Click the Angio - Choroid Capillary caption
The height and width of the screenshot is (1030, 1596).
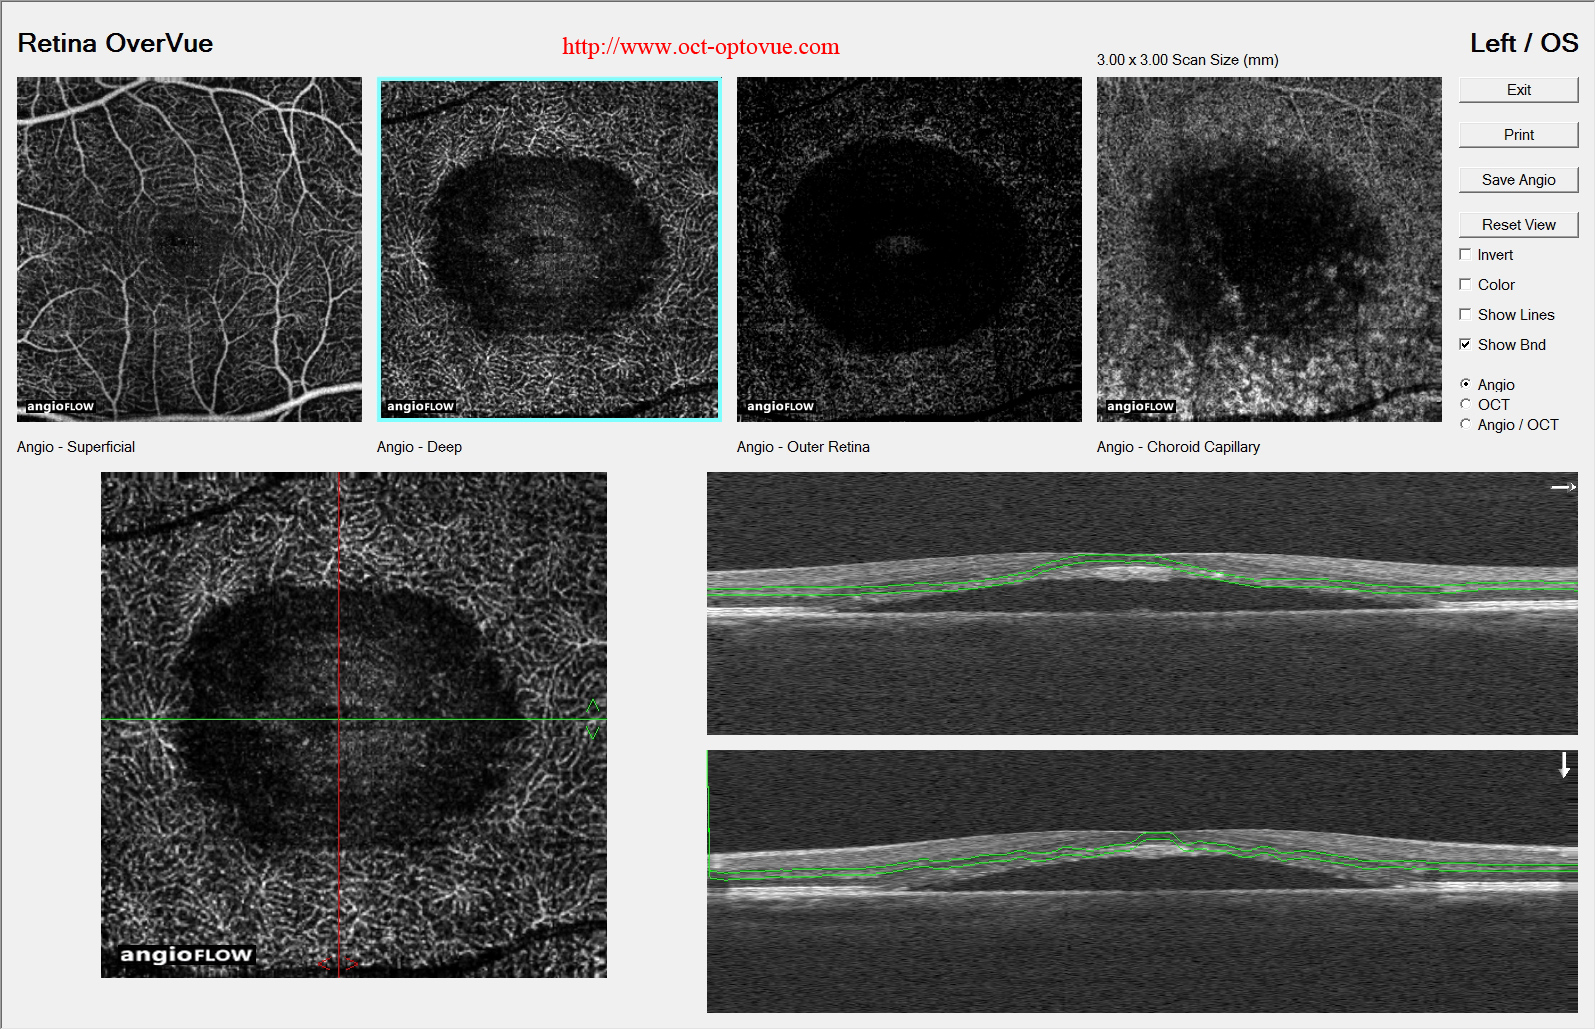[x=1178, y=447]
